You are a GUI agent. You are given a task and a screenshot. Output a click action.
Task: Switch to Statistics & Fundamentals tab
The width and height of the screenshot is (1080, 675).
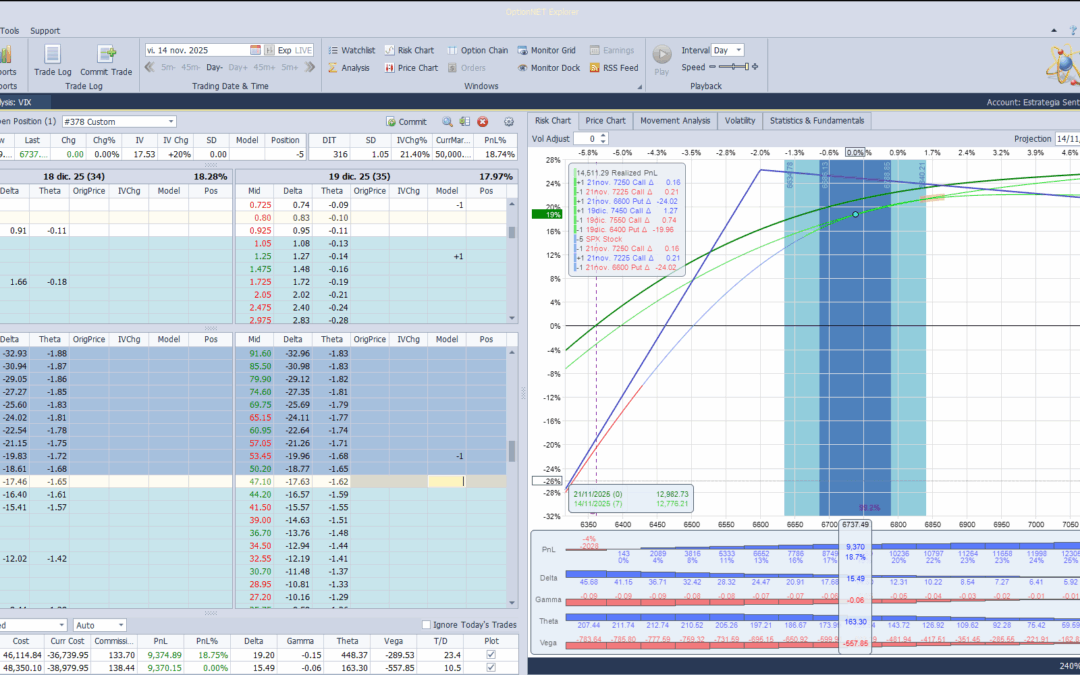817,121
